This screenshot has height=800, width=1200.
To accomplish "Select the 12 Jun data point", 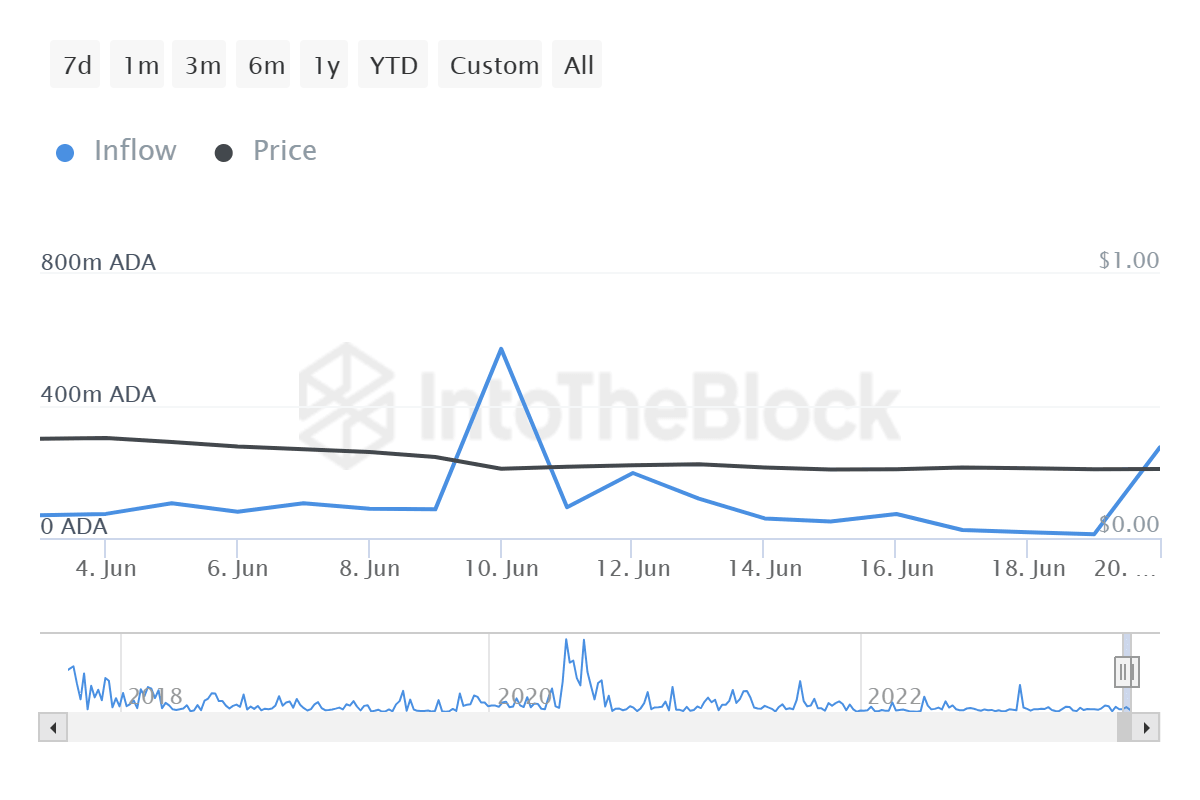I will click(x=631, y=473).
